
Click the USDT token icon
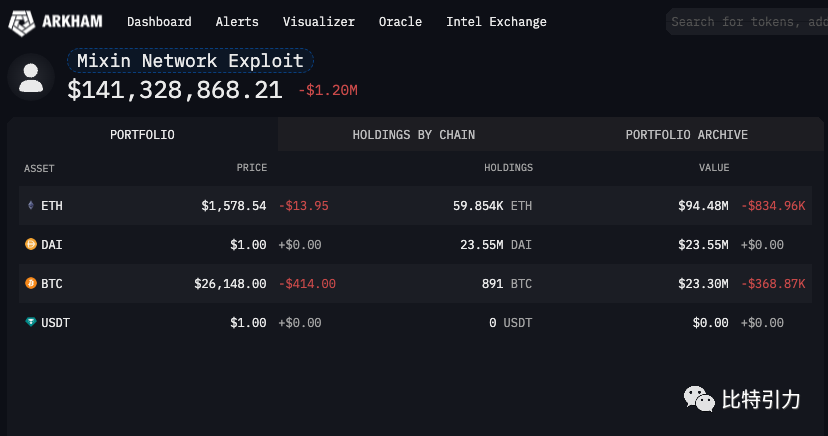(30, 323)
